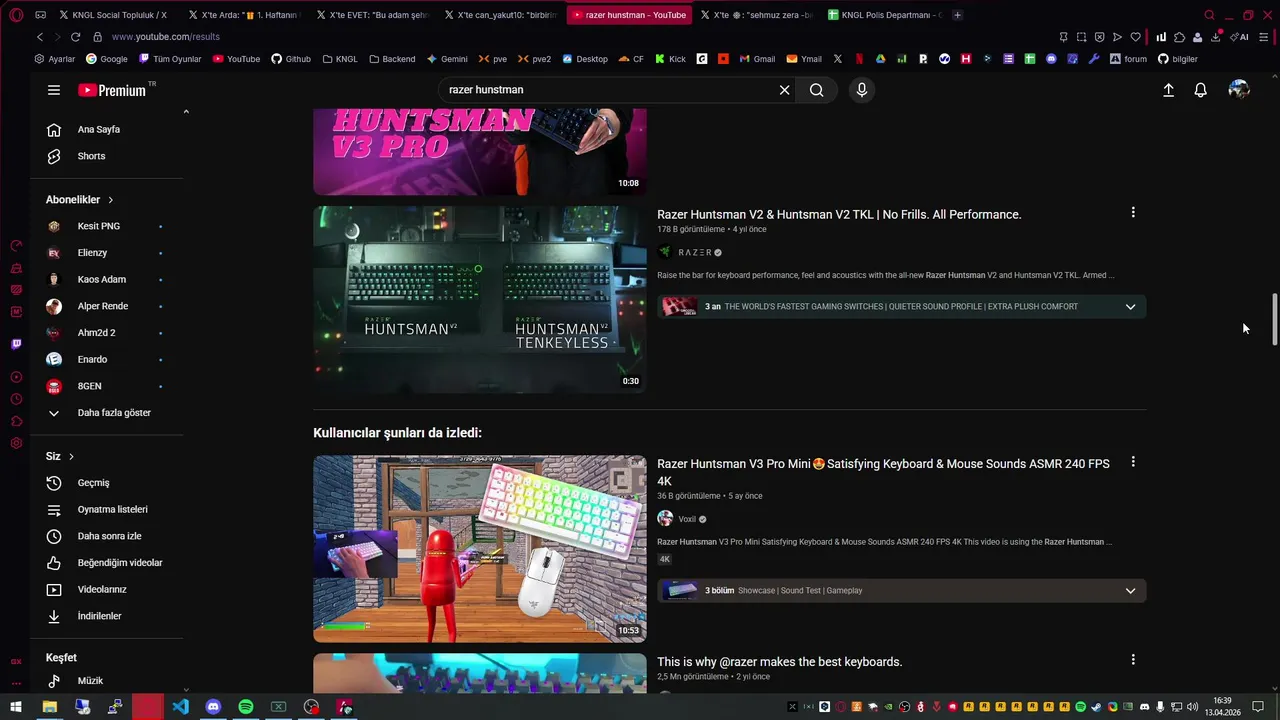
Task: Open Visual Studio Code from the taskbar
Action: [x=180, y=707]
